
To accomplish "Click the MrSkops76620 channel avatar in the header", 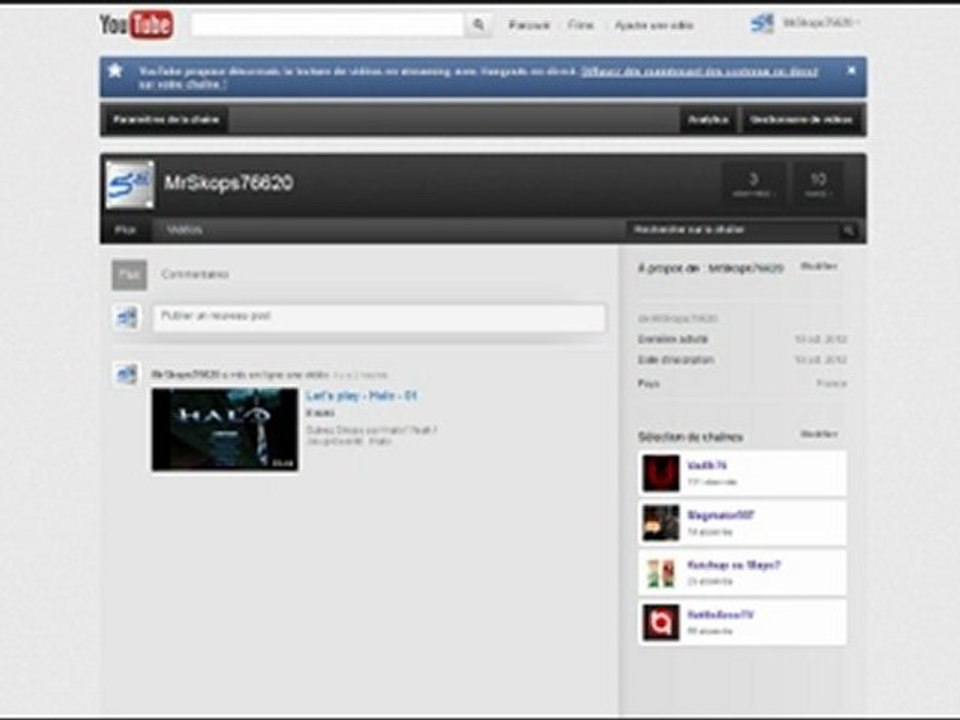I will [x=130, y=184].
